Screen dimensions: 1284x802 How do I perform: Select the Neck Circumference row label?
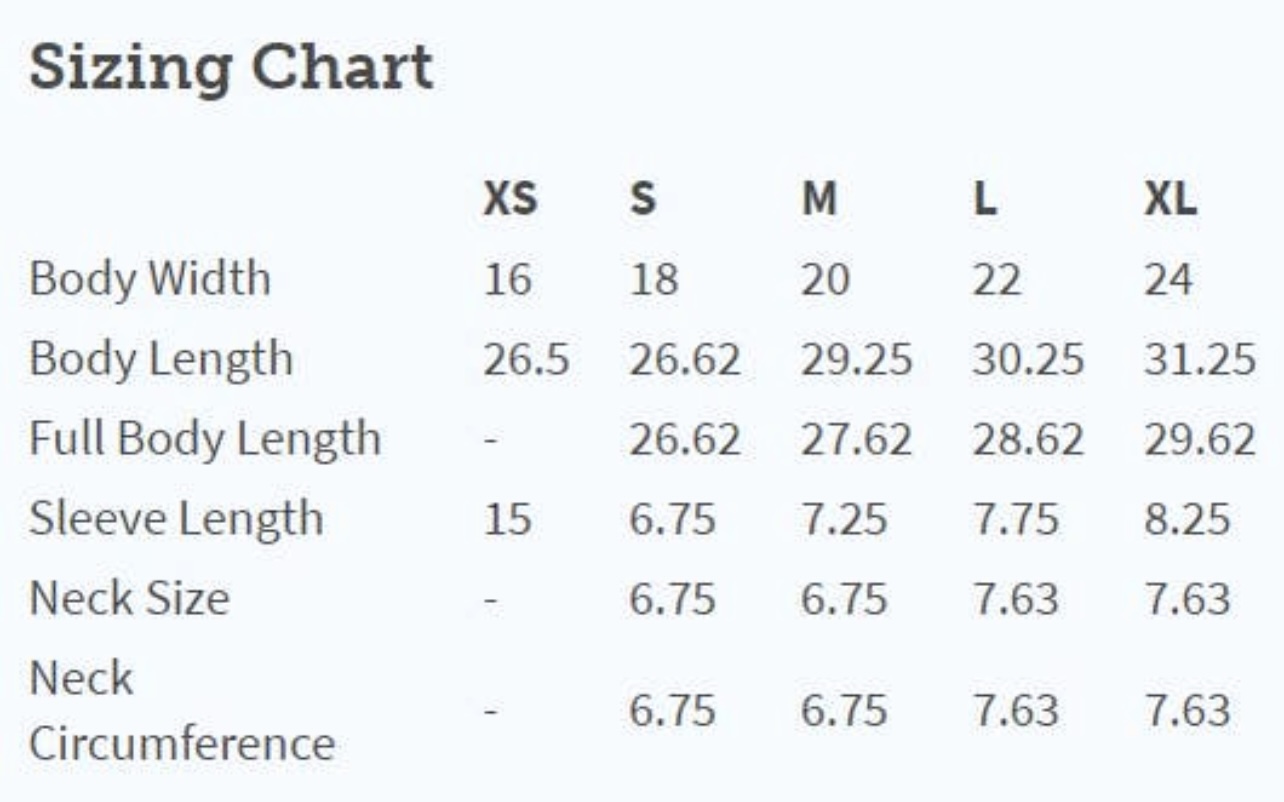pyautogui.click(x=181, y=711)
